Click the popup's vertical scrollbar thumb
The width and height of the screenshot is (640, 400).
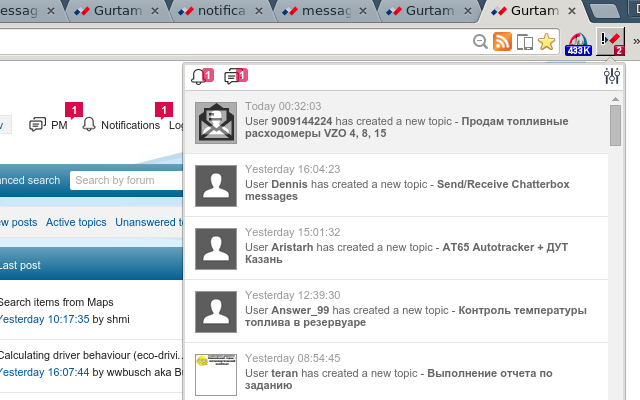pyautogui.click(x=615, y=120)
